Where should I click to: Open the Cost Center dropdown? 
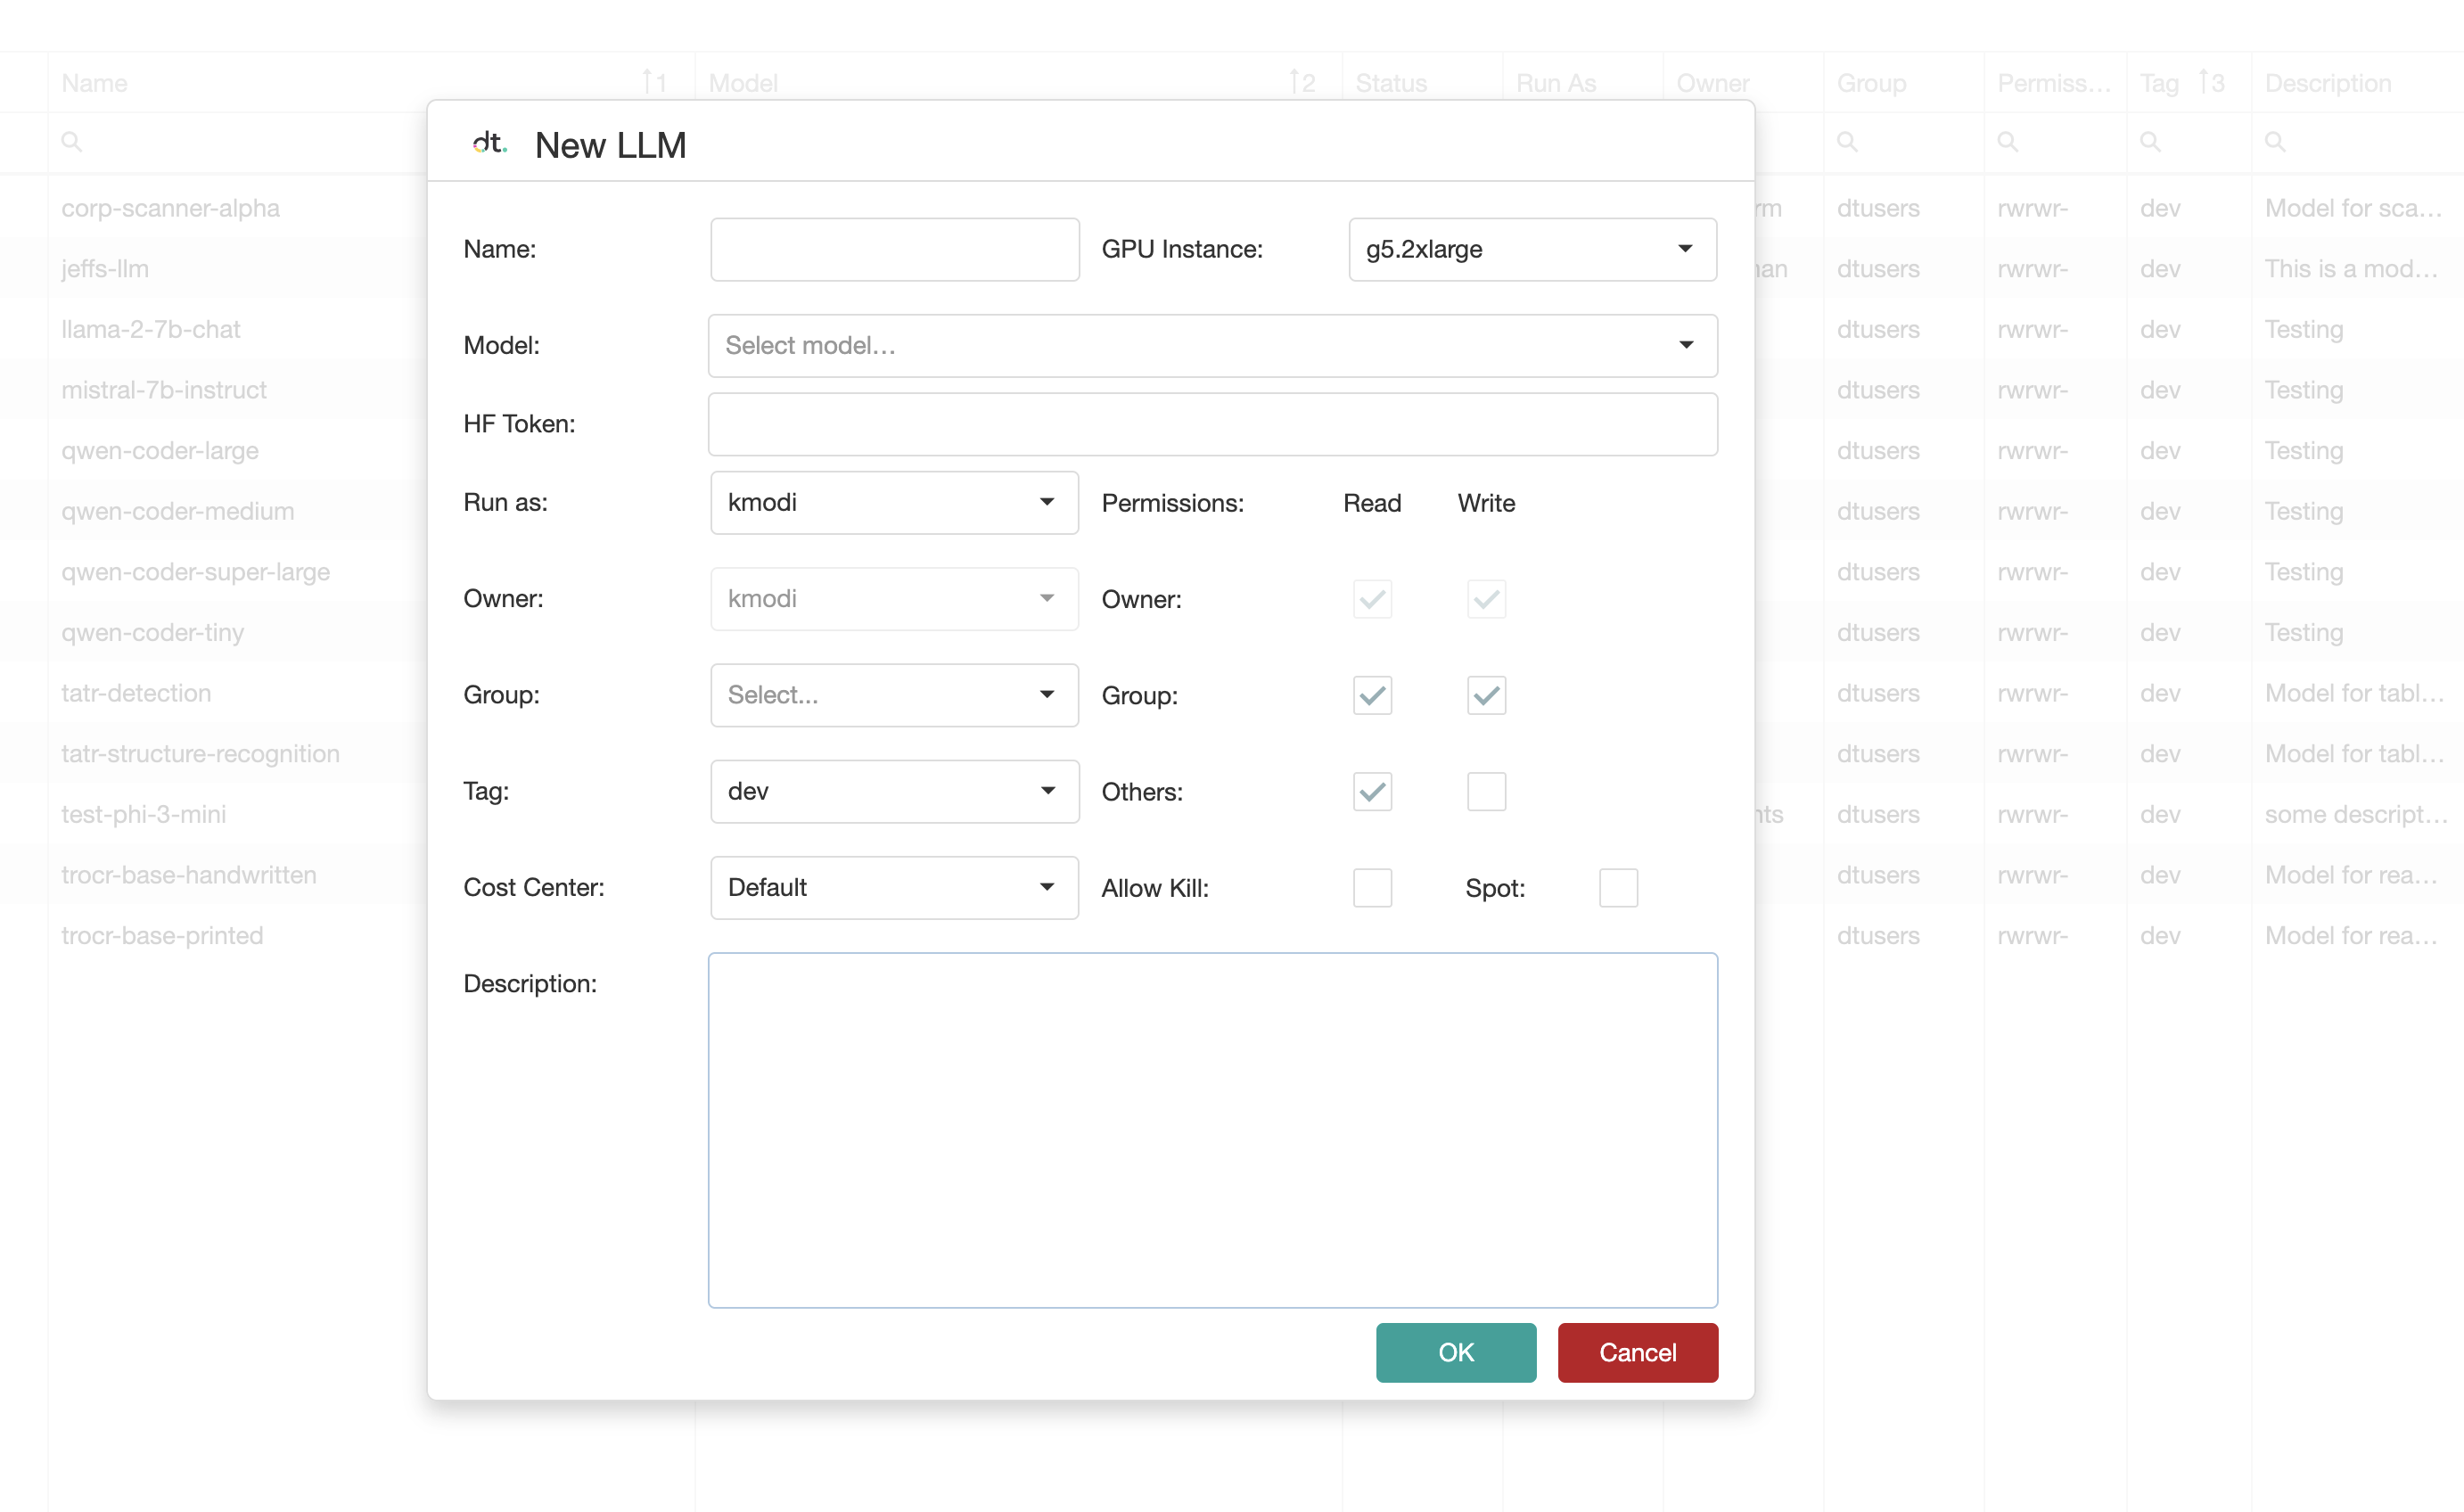pyautogui.click(x=894, y=887)
